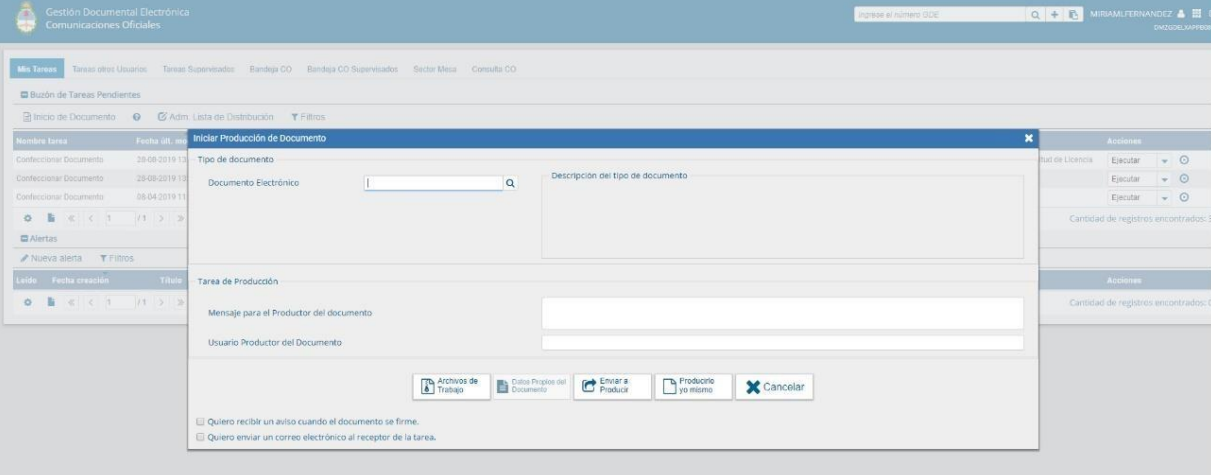The width and height of the screenshot is (1211, 475).
Task: Enable notification when the document is signed
Action: [x=201, y=422]
